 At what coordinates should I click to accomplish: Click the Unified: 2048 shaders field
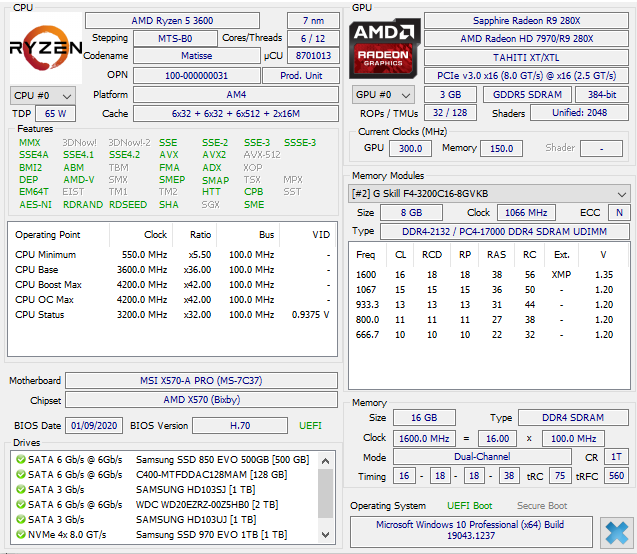pos(579,113)
